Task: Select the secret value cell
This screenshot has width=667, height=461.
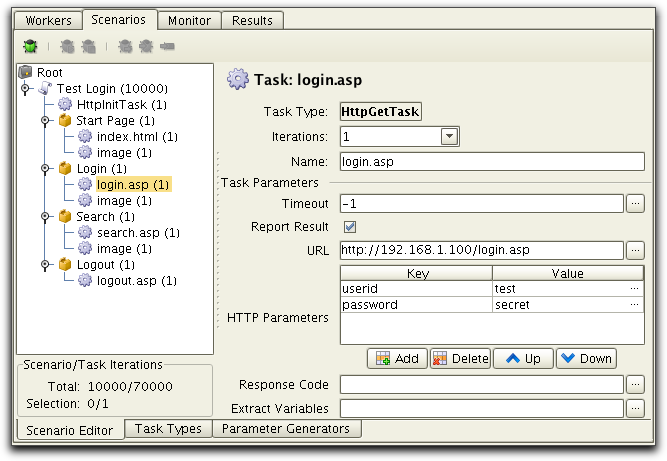Action: pos(568,305)
